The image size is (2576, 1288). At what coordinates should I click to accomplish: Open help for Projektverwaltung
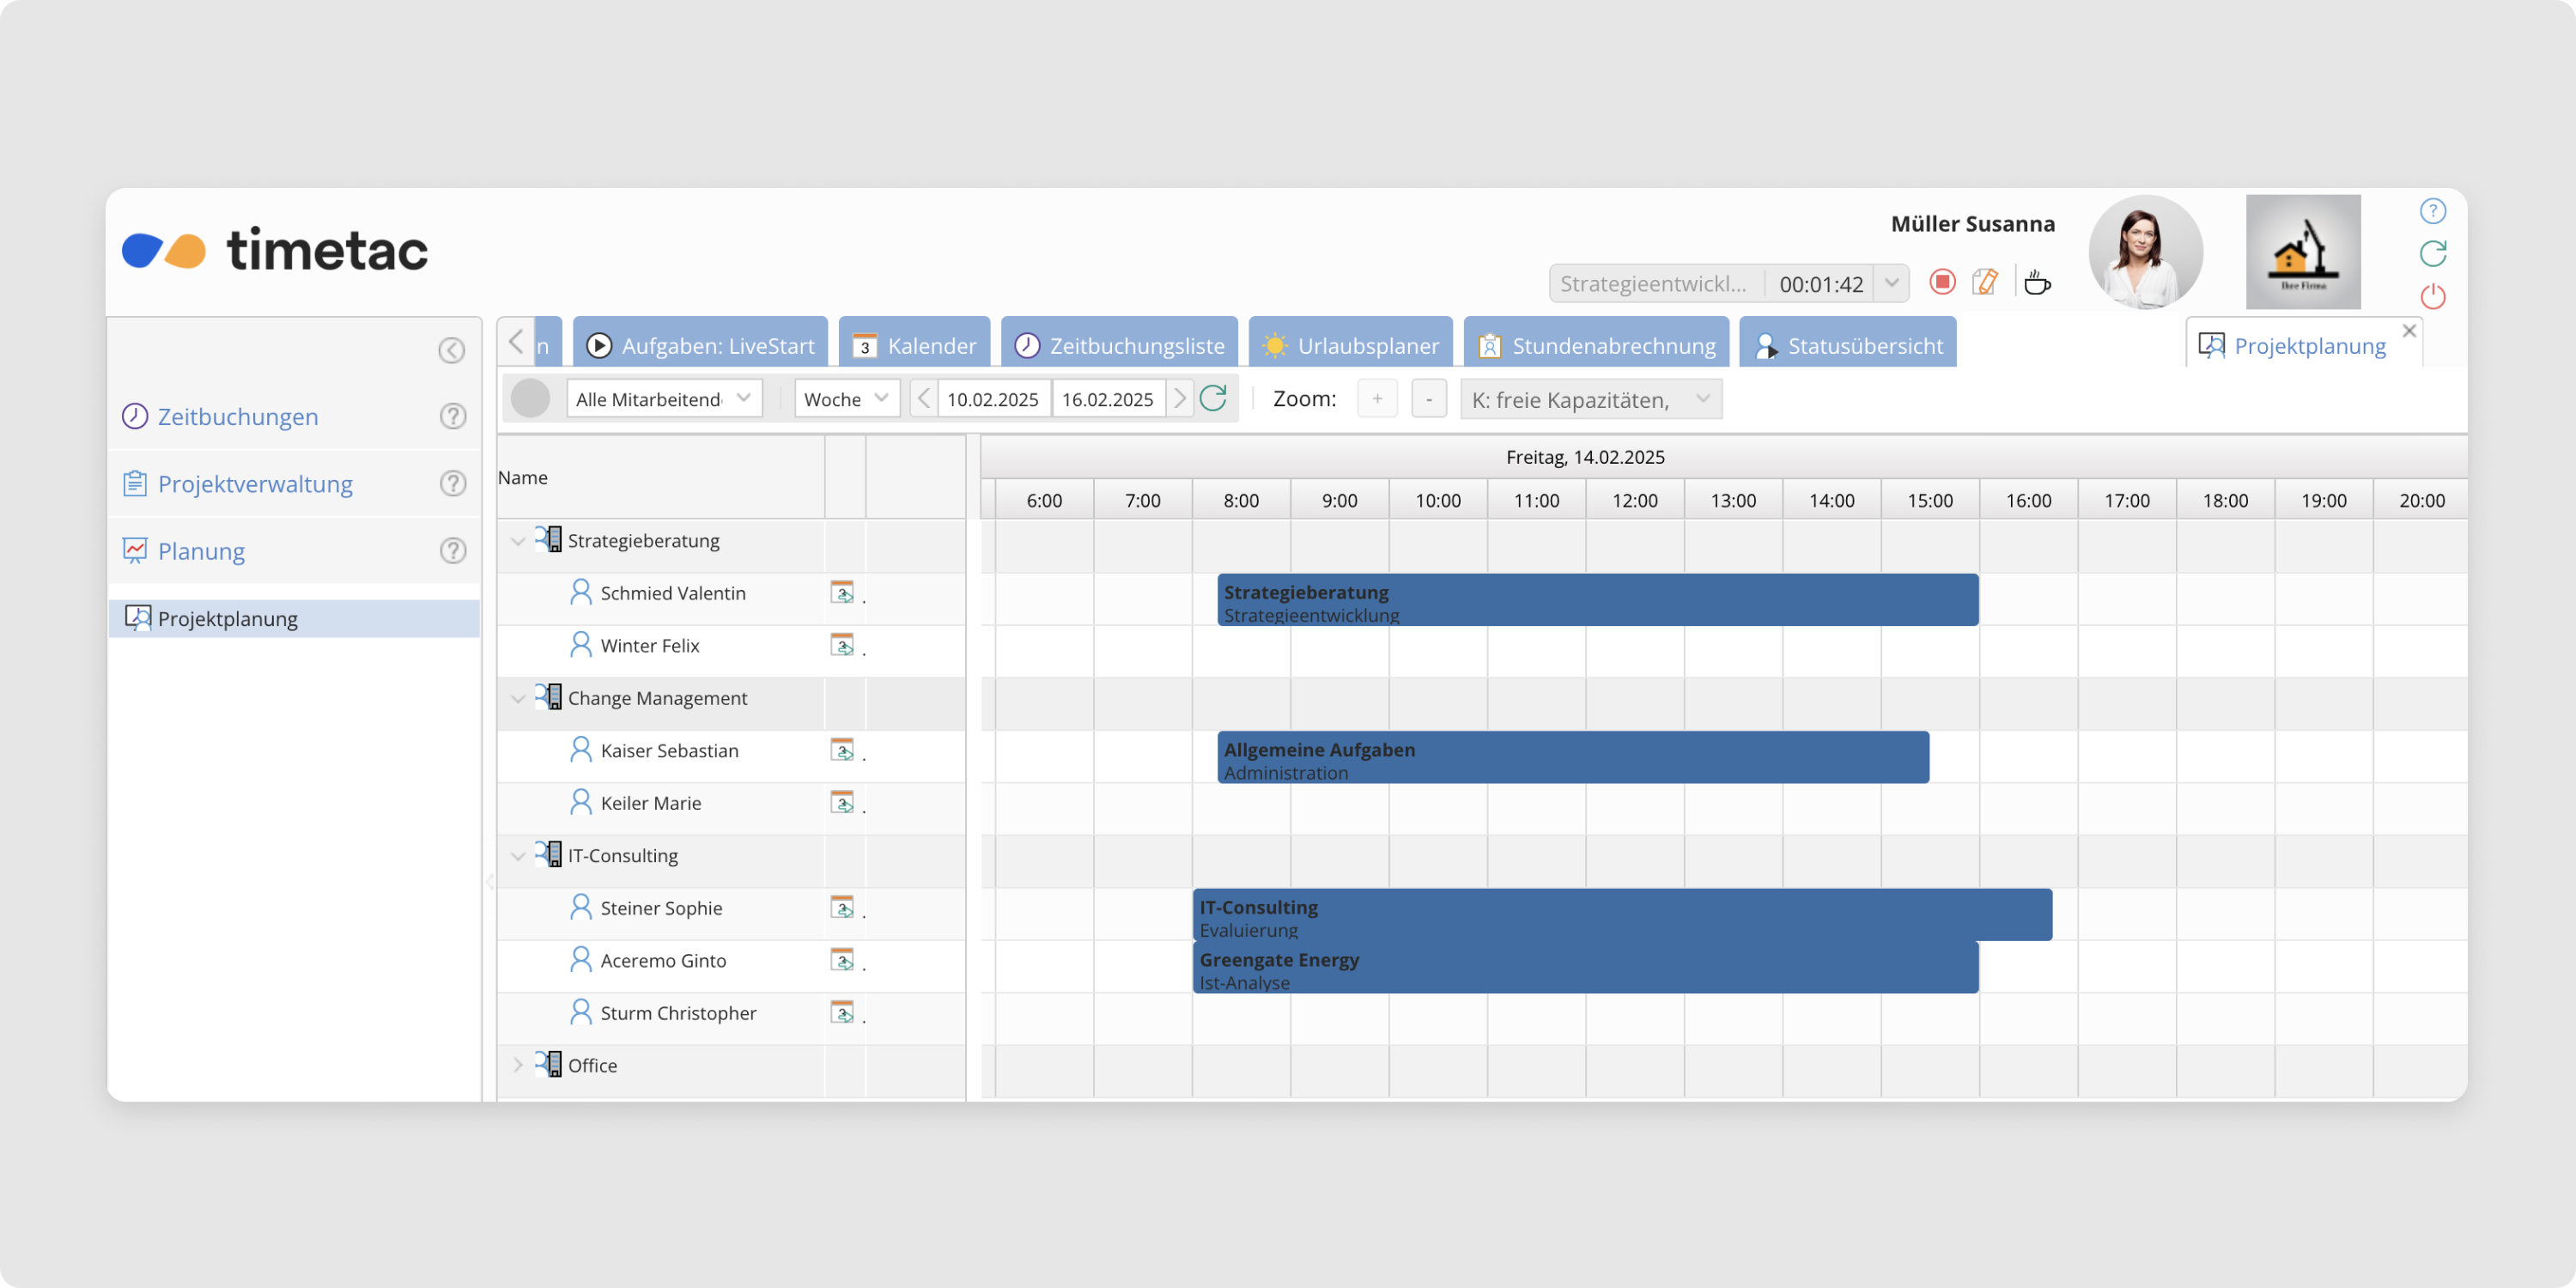(x=453, y=484)
